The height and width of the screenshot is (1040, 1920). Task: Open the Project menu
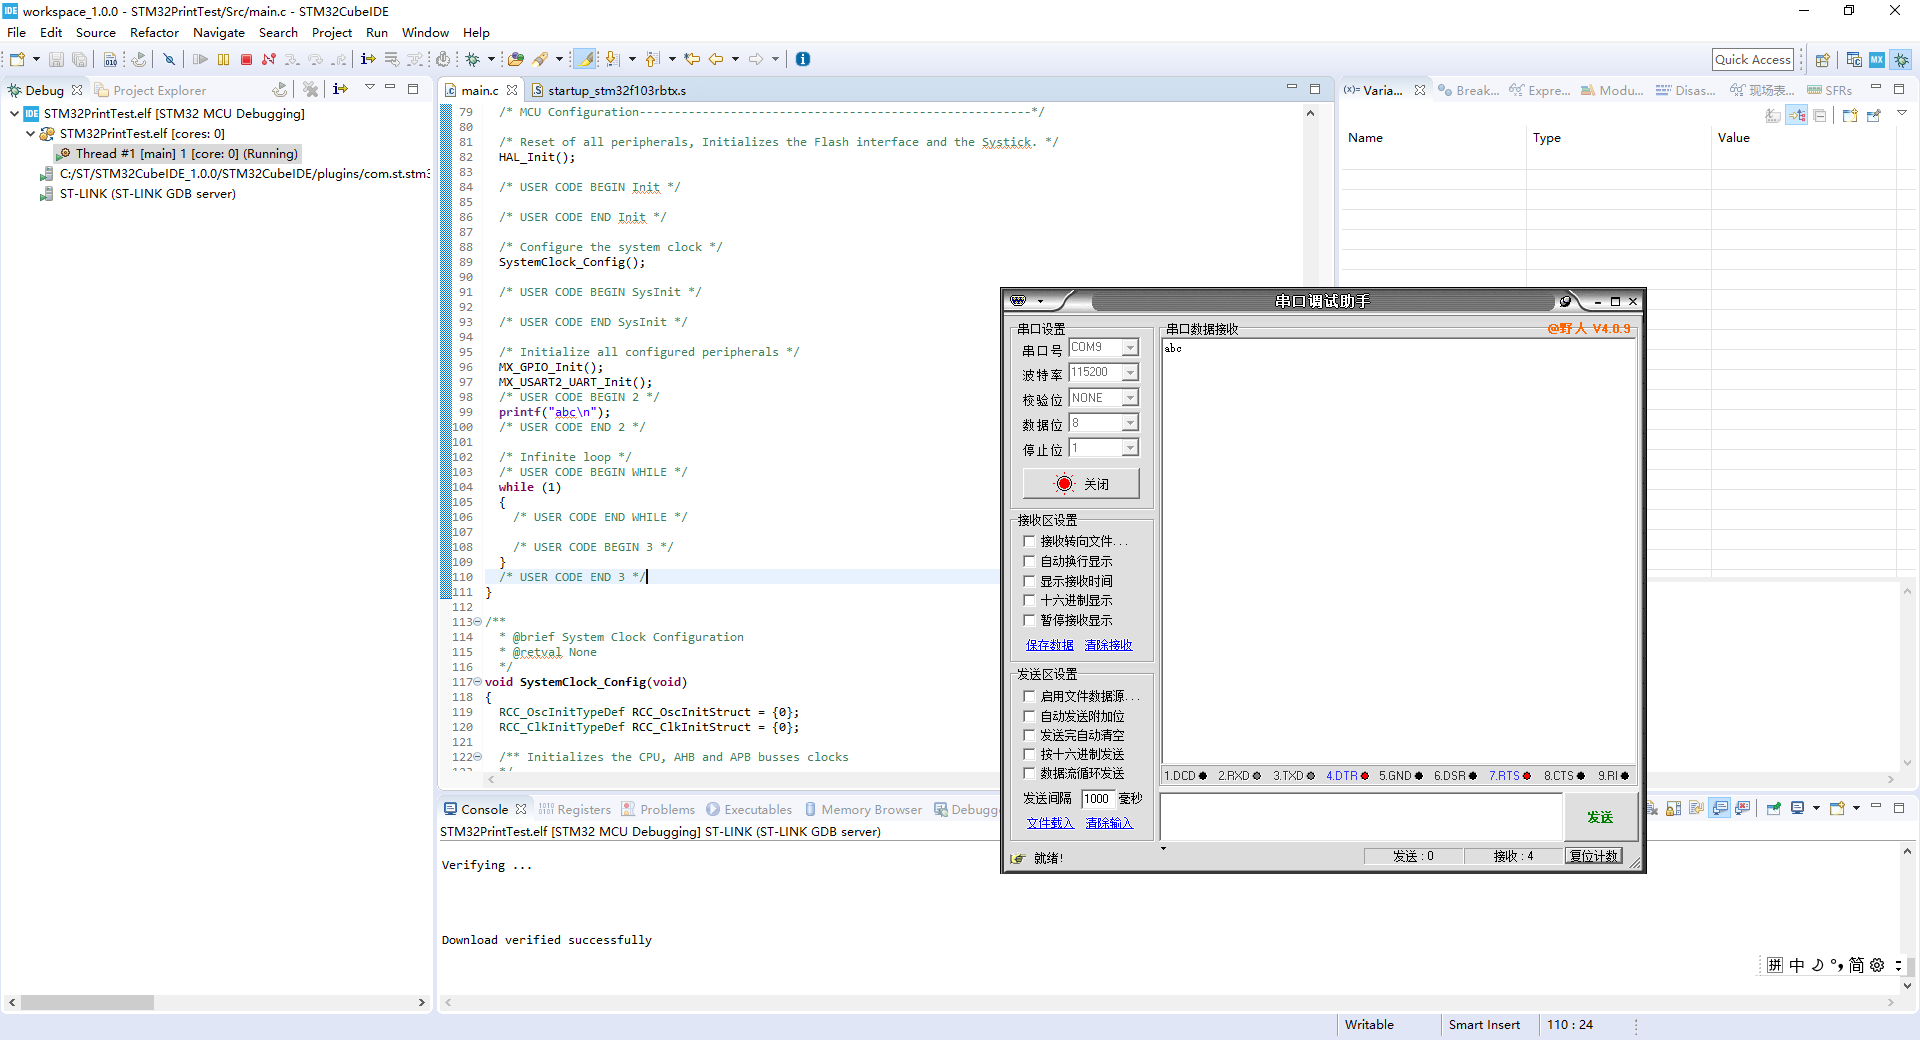[331, 33]
